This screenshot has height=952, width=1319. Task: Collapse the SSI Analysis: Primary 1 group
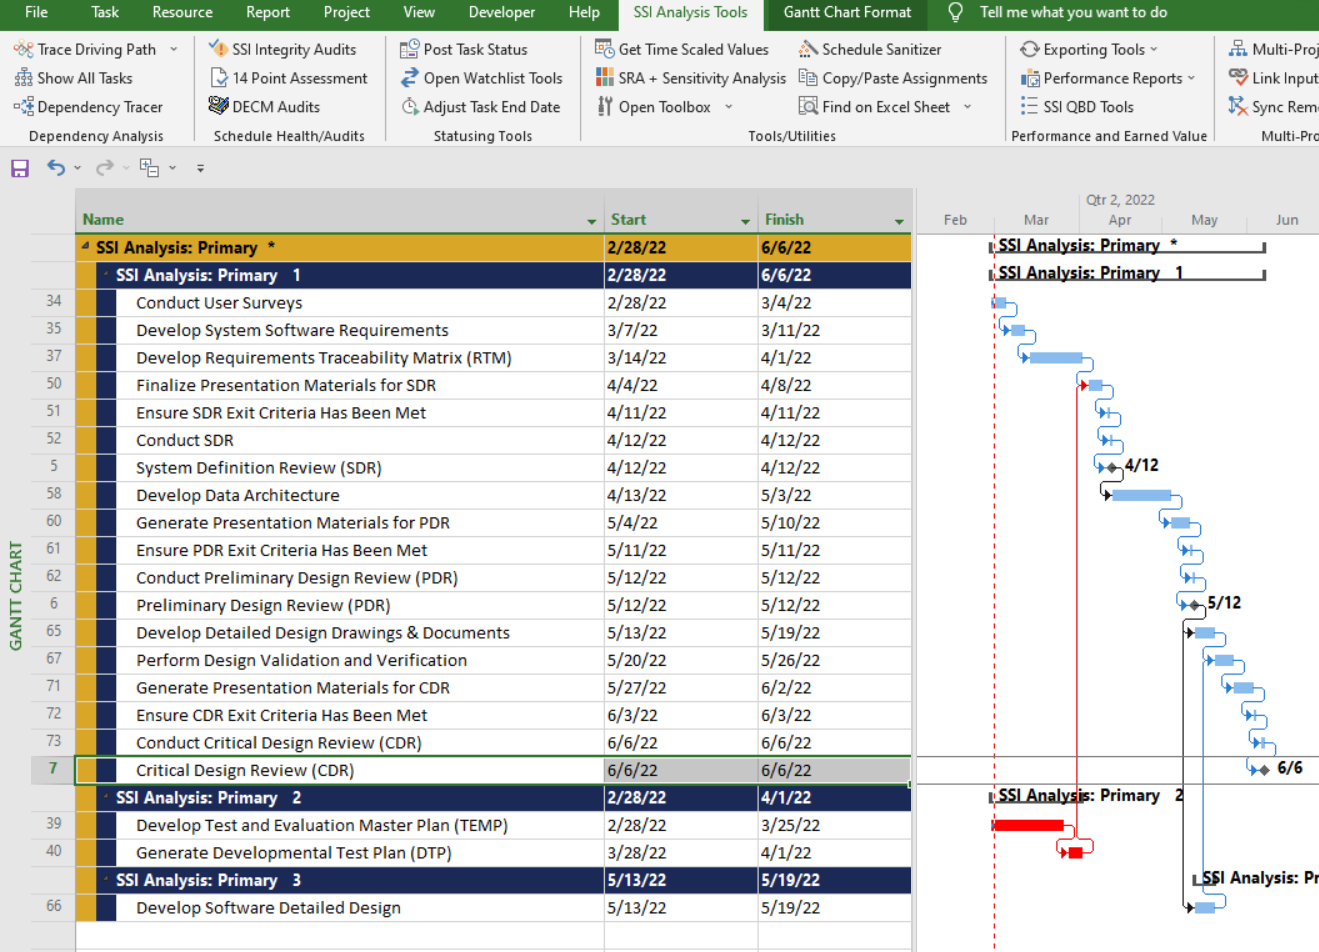106,274
